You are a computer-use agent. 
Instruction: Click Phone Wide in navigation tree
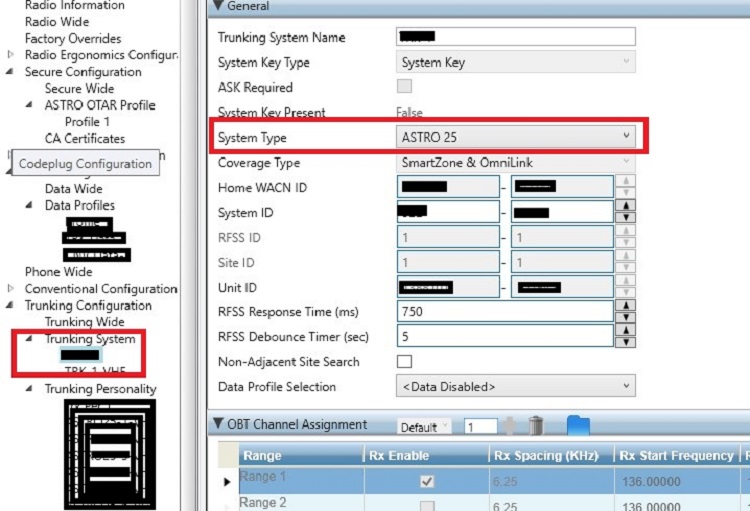[x=58, y=271]
